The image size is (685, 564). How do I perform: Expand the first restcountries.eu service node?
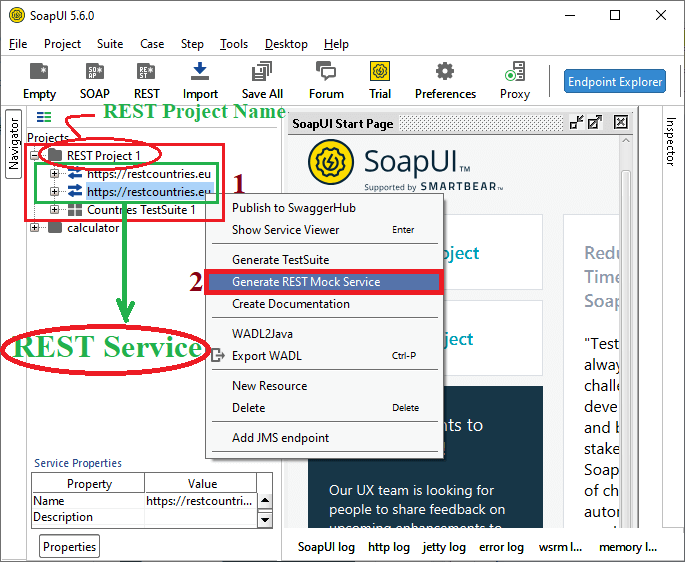pyautogui.click(x=54, y=174)
